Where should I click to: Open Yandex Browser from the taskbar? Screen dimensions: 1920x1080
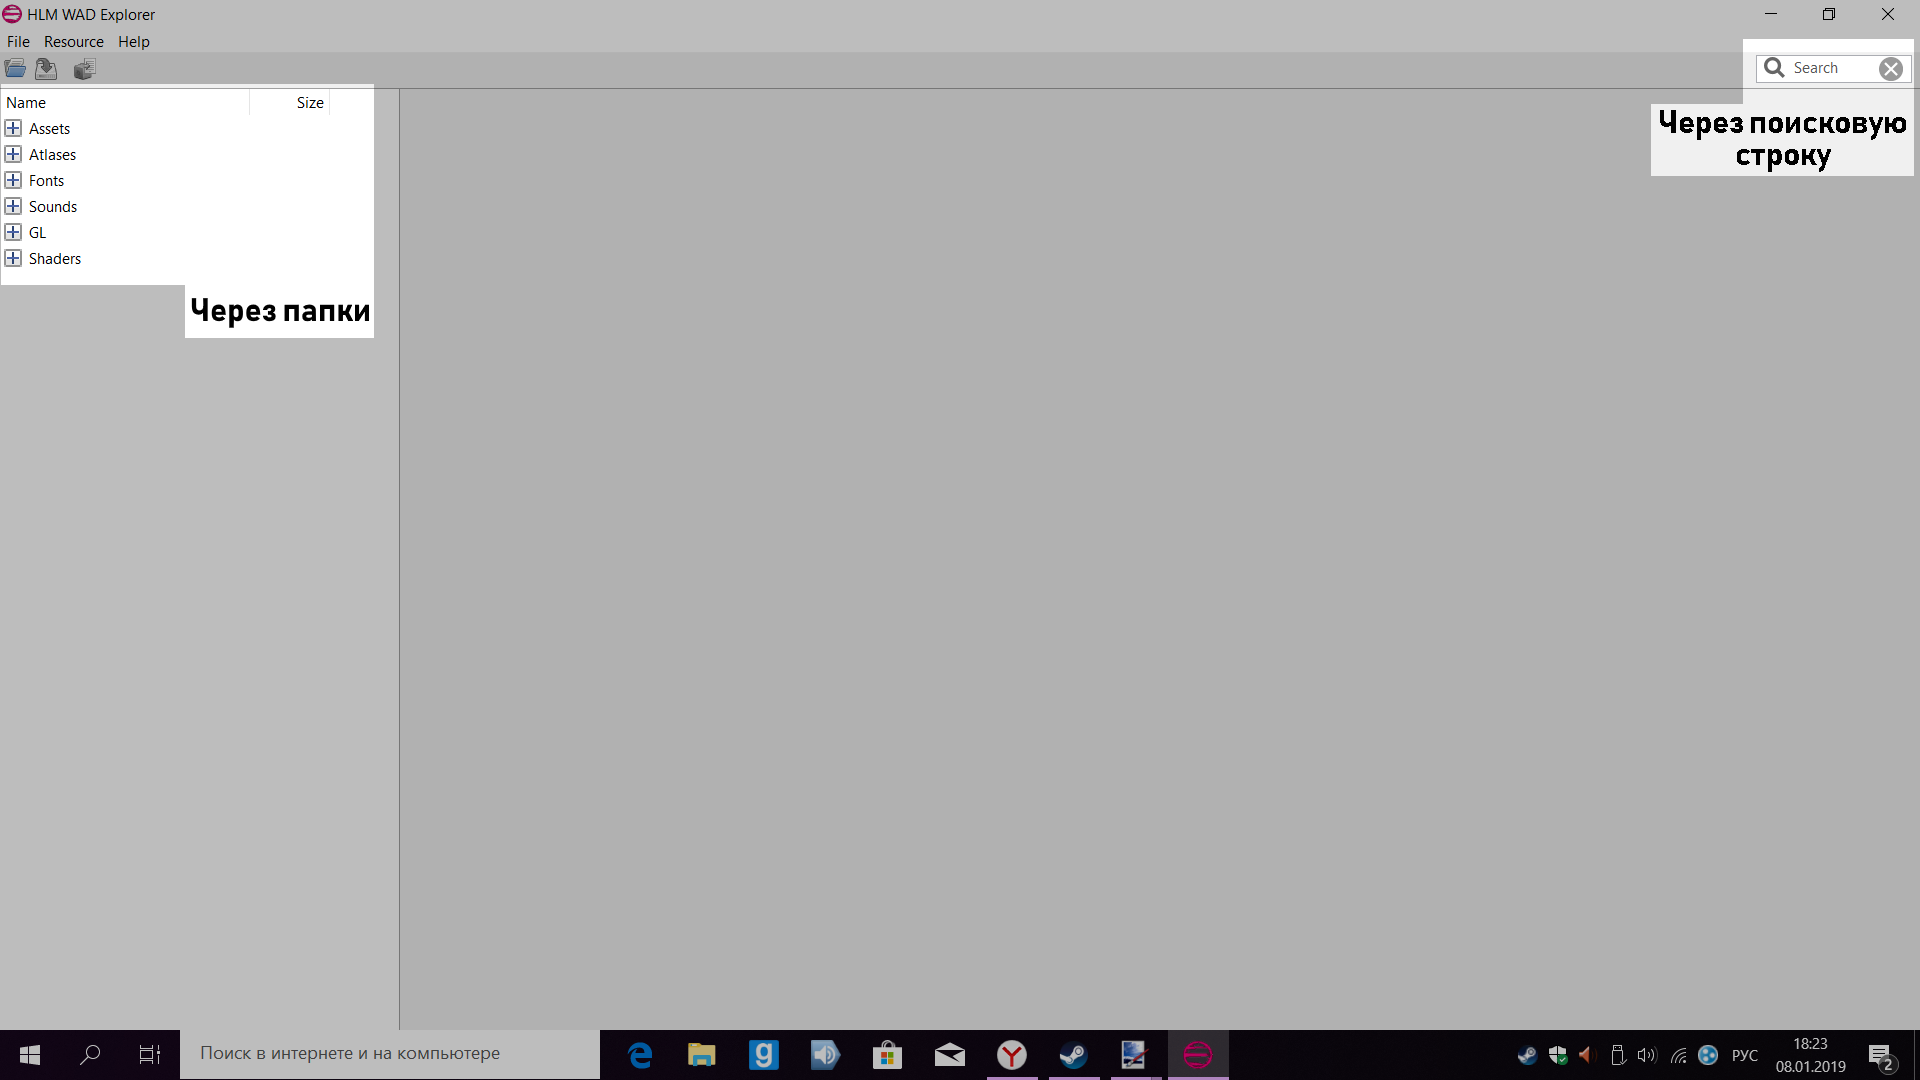(x=1012, y=1055)
